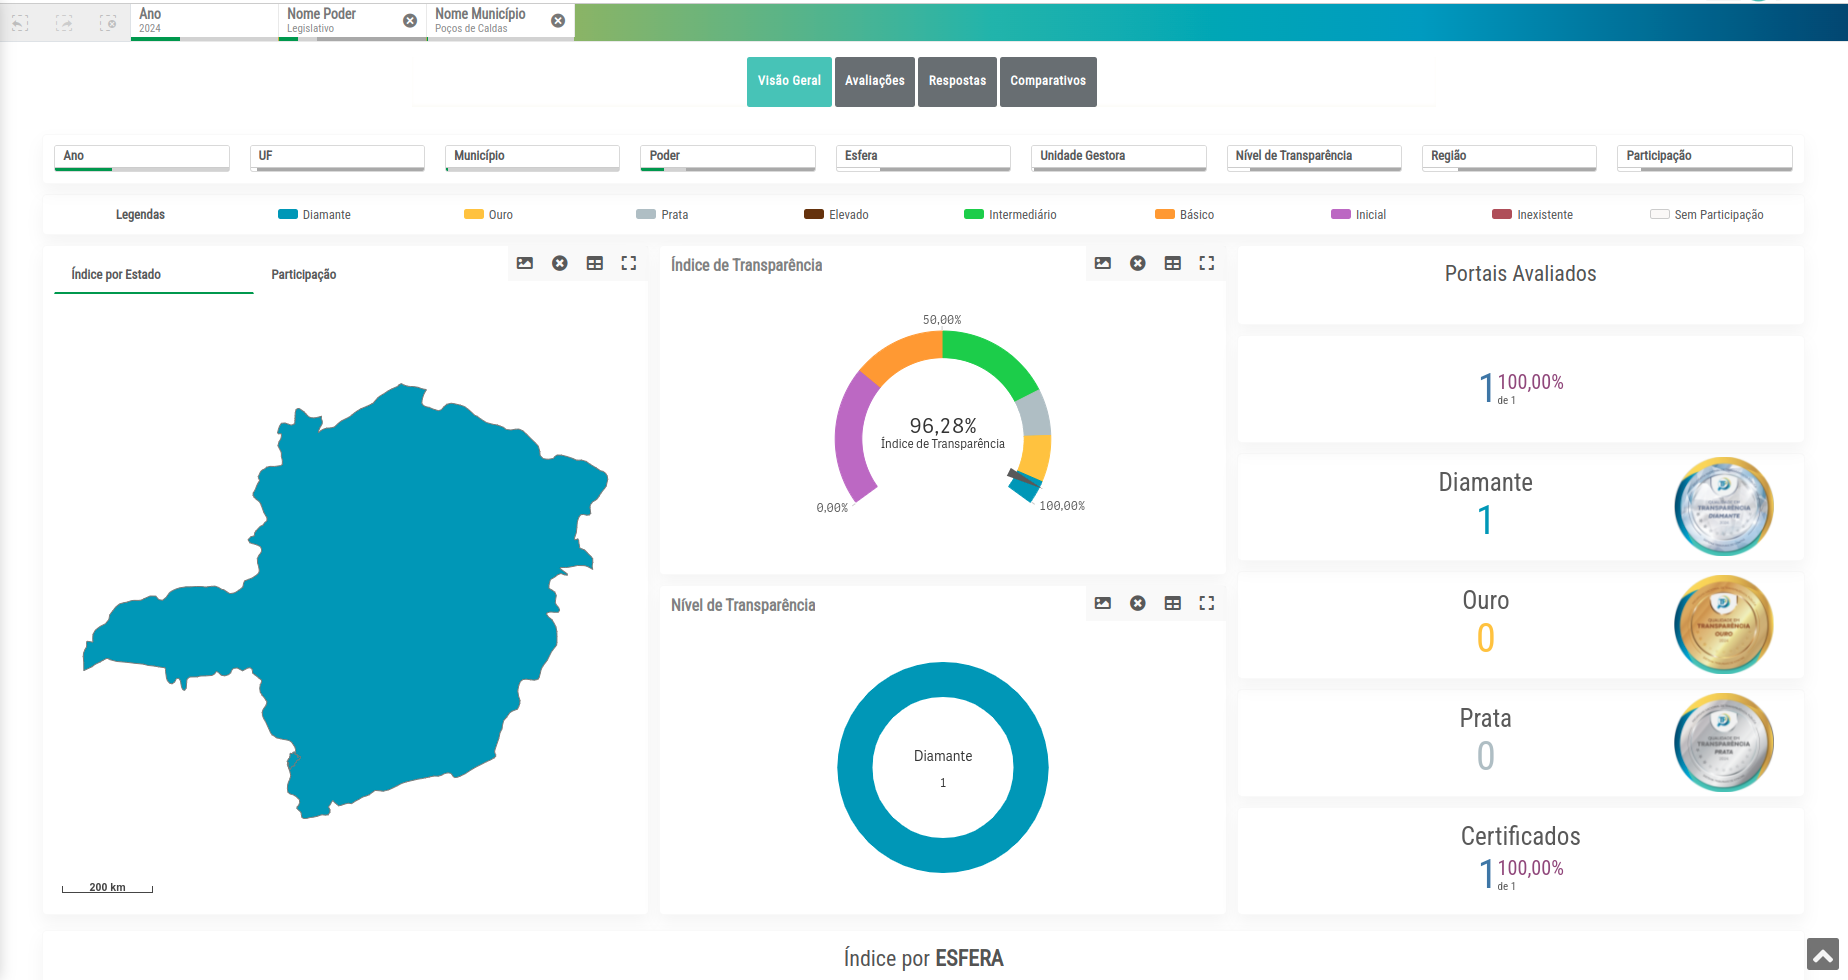Expand Índice de Transparência chart fullscreen
Image resolution: width=1848 pixels, height=980 pixels.
tap(1207, 263)
